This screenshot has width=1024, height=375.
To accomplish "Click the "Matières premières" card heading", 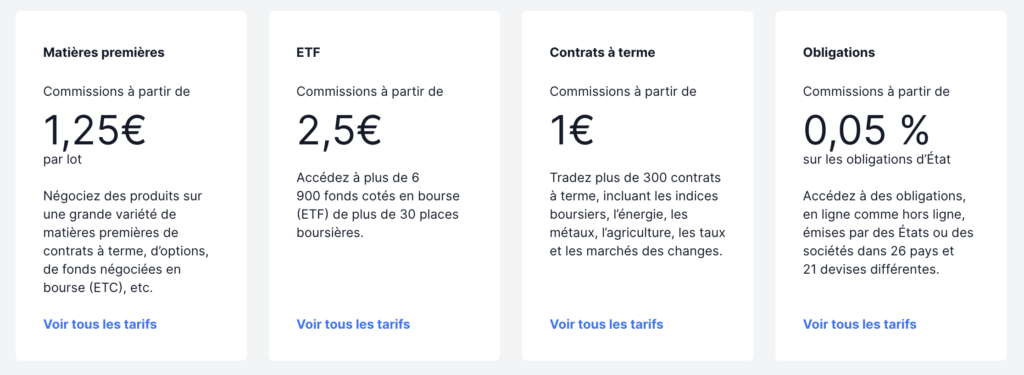I will point(104,53).
